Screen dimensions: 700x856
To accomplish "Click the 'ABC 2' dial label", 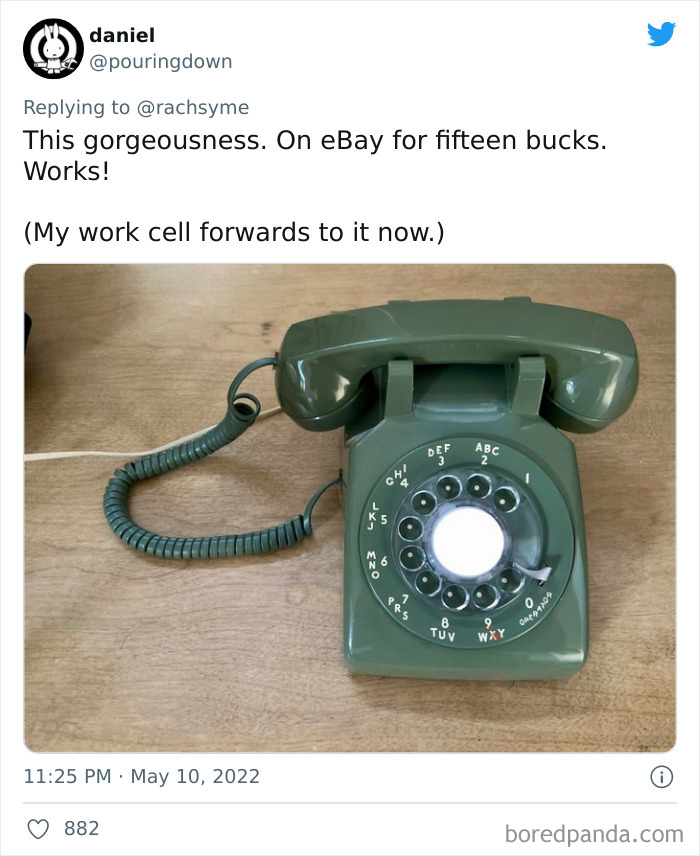I will click(x=487, y=453).
